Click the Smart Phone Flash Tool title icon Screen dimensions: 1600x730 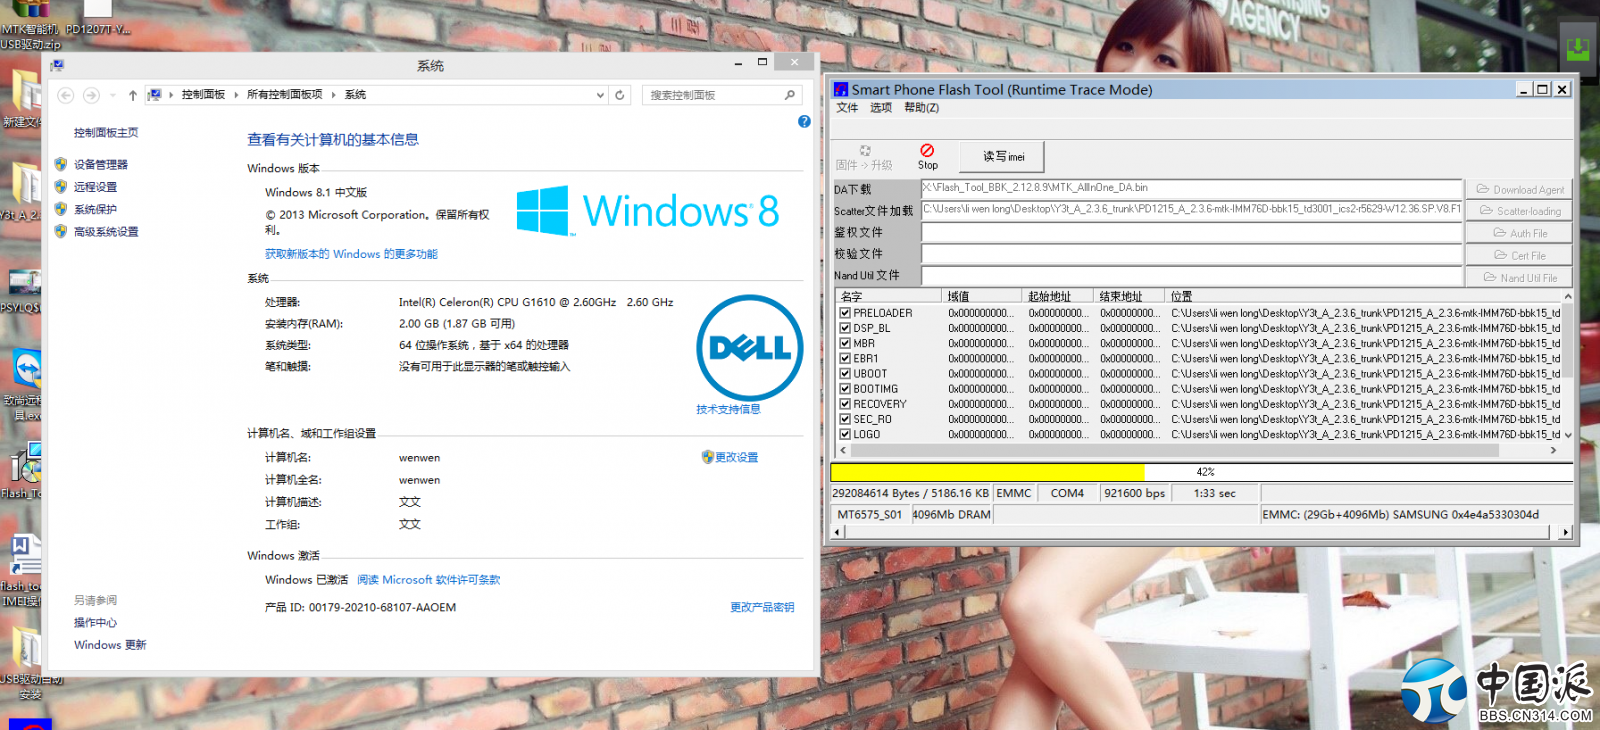(841, 89)
